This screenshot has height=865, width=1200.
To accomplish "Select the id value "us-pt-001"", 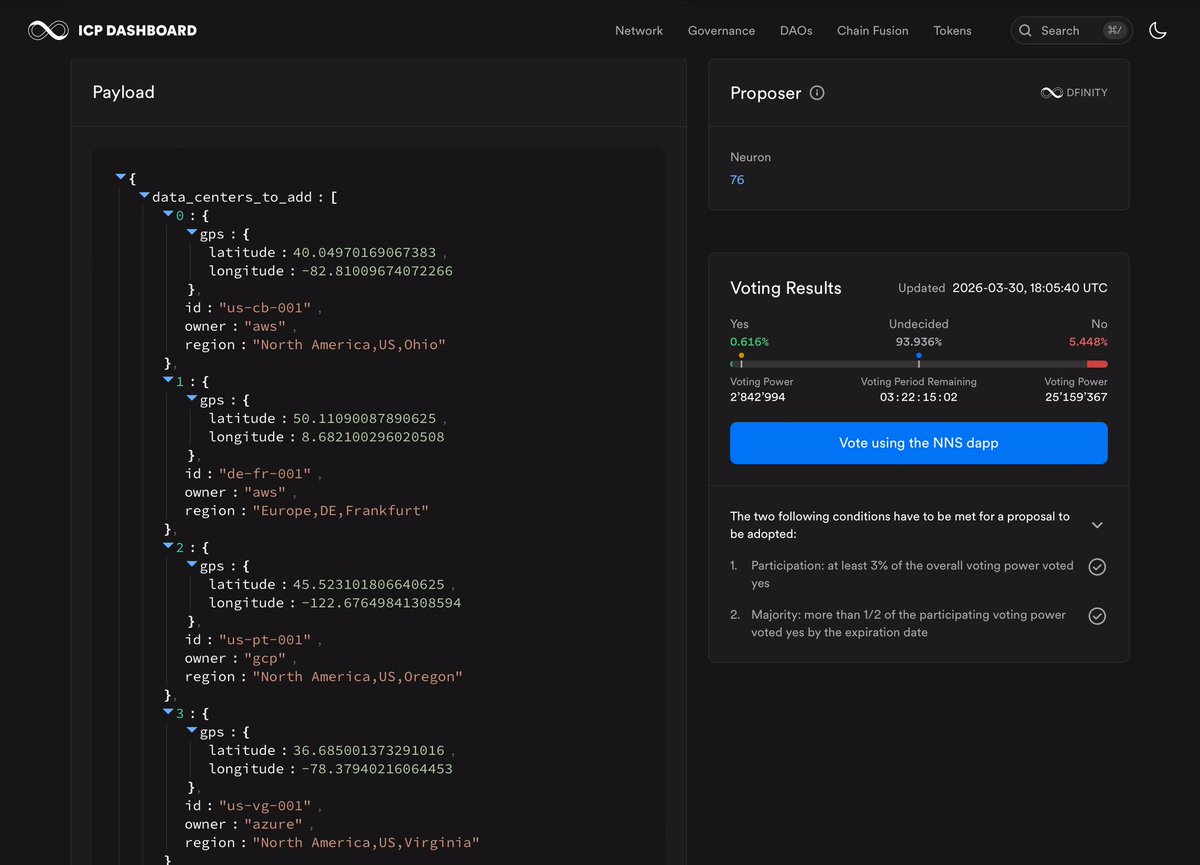I will coord(265,640).
